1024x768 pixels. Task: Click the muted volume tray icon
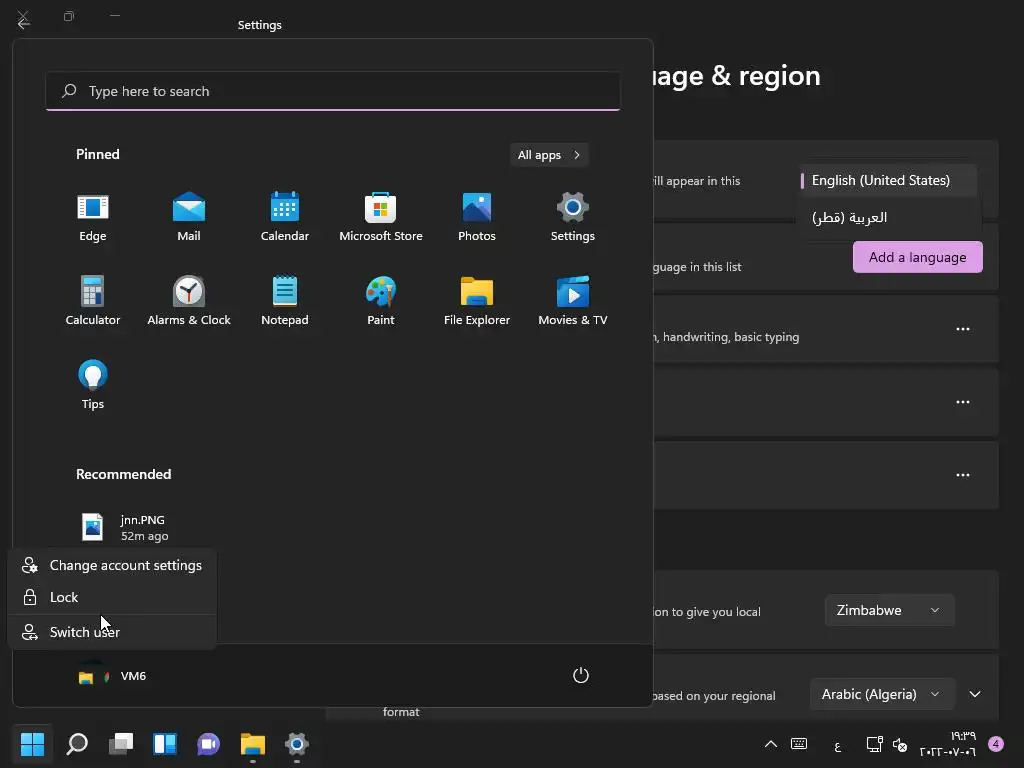coord(899,744)
